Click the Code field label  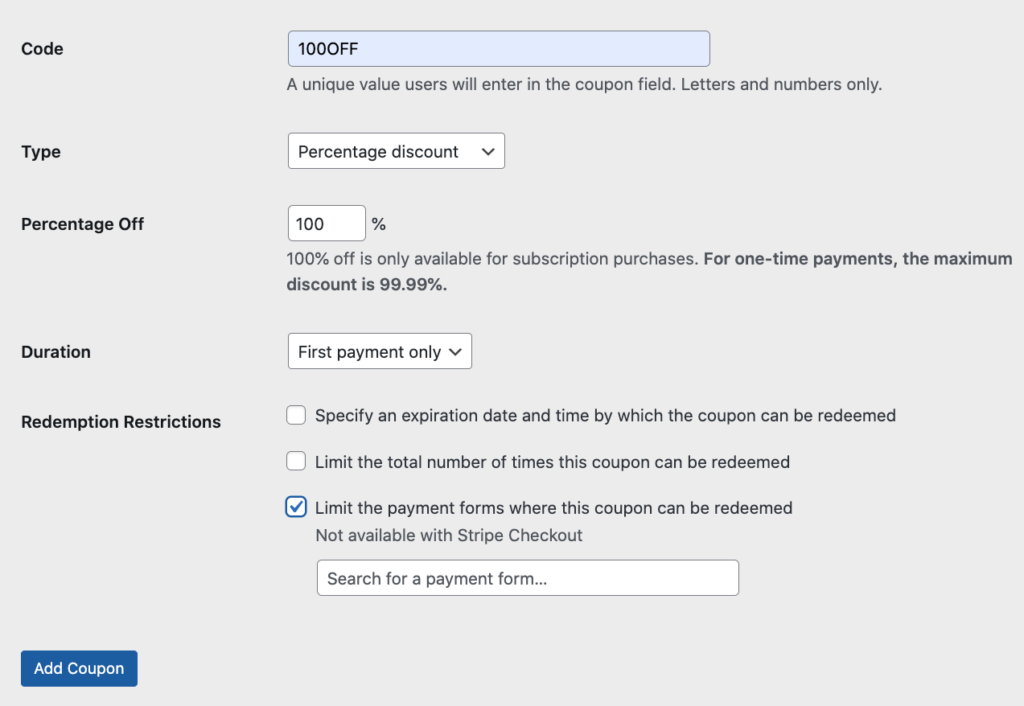42,49
